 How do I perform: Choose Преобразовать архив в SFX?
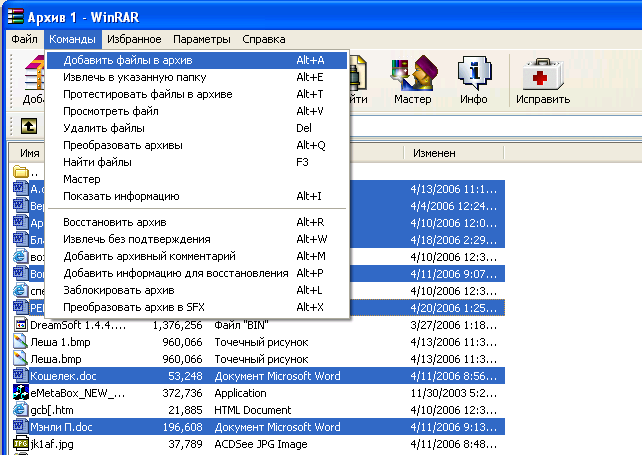pos(197,307)
